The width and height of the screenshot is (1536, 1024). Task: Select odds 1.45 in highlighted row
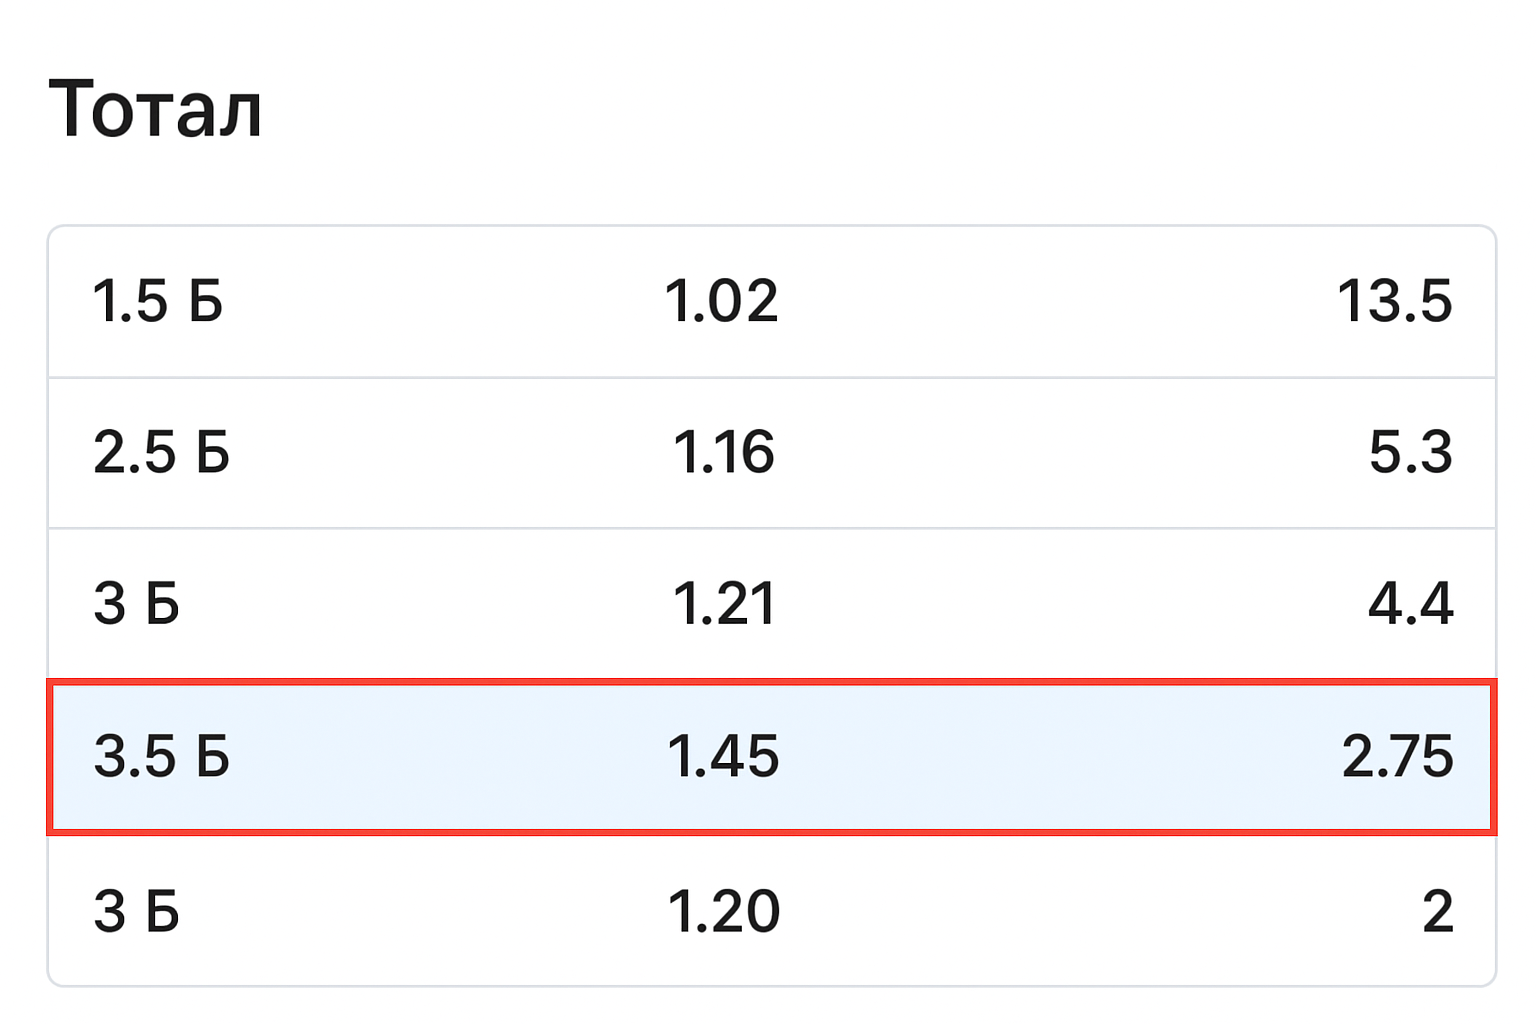pyautogui.click(x=722, y=756)
